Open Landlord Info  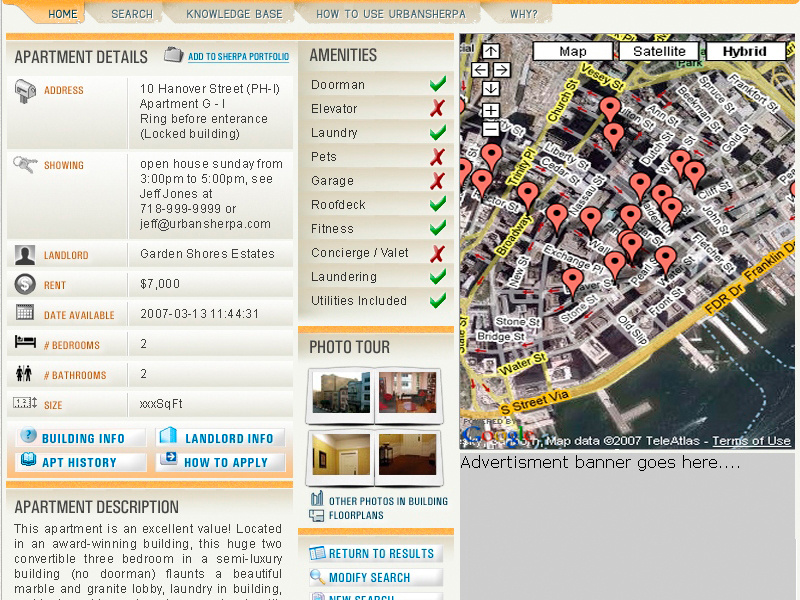pyautogui.click(x=220, y=438)
